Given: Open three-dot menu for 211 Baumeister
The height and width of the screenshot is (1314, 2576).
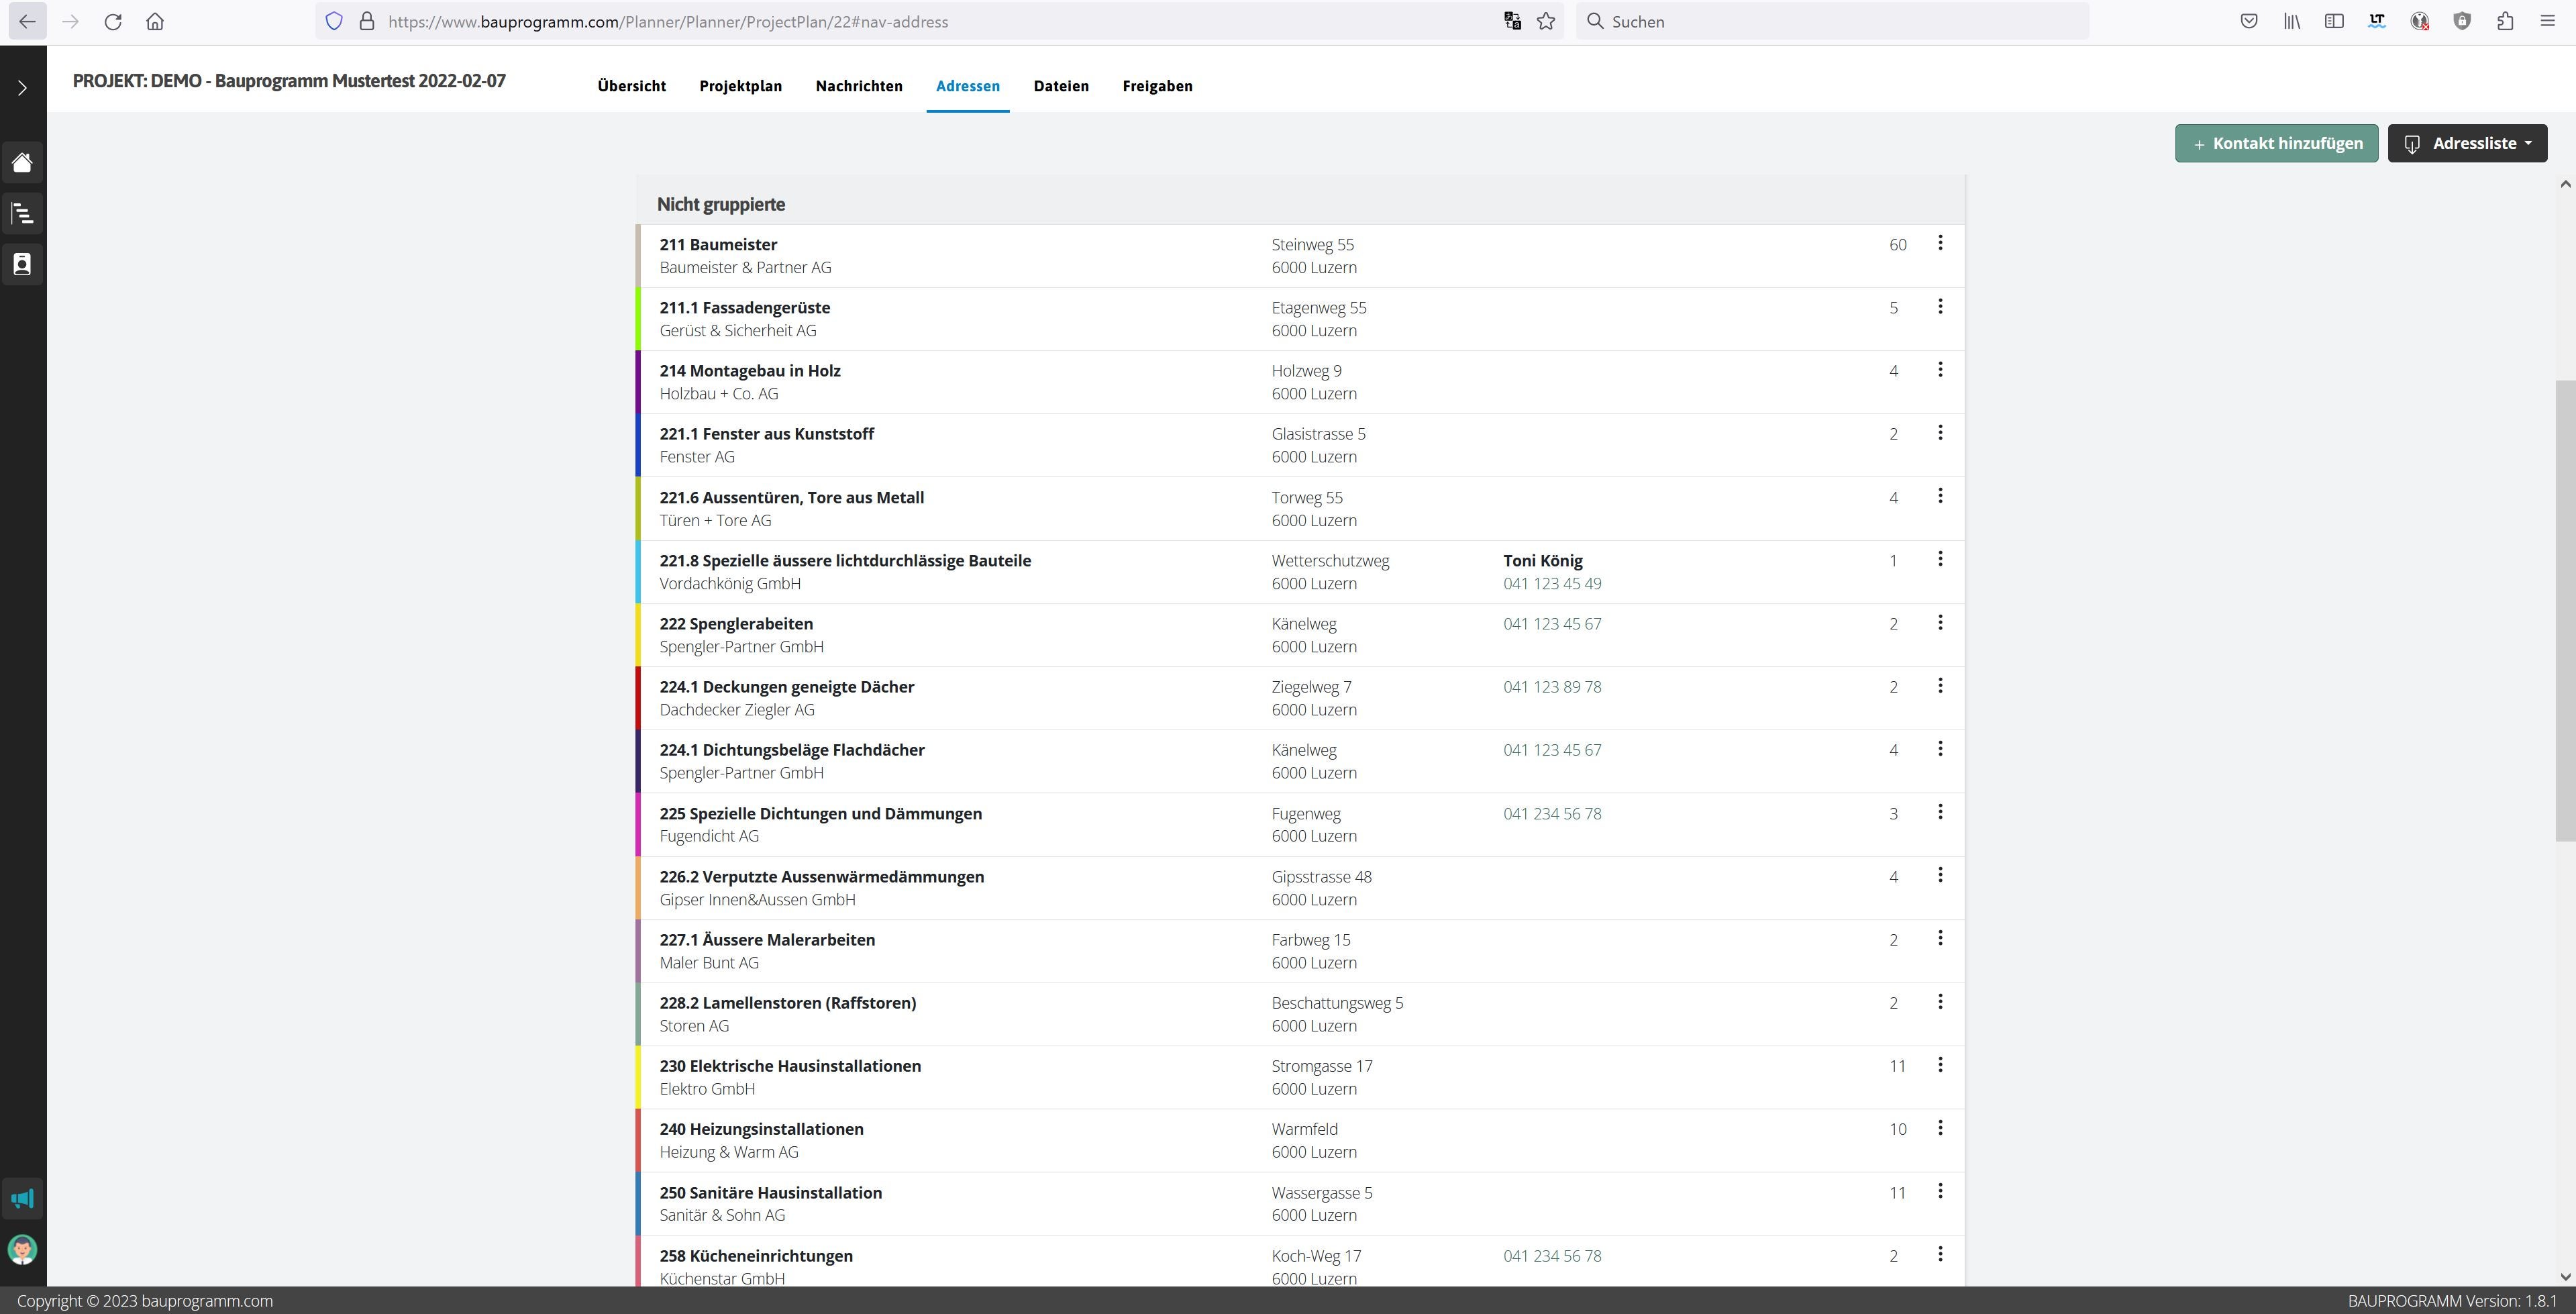Looking at the screenshot, I should tap(1940, 243).
